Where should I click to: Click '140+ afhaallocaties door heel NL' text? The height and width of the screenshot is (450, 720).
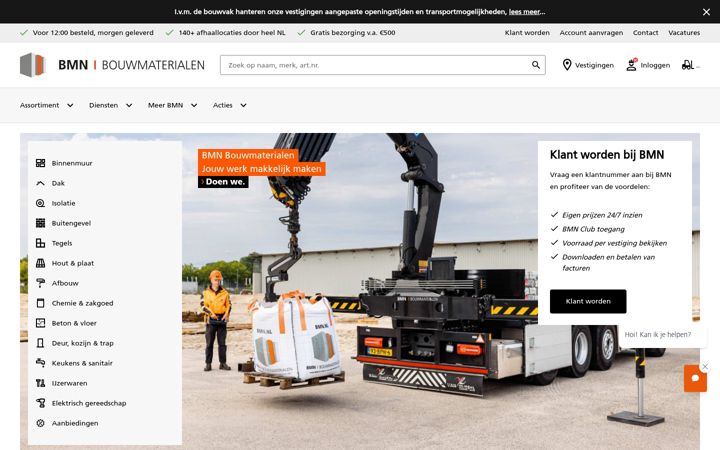point(232,33)
